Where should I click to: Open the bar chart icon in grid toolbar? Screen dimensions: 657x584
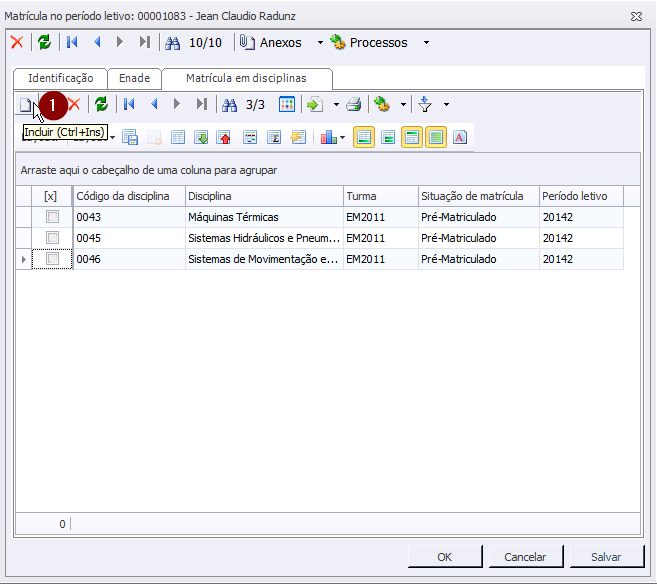[328, 137]
